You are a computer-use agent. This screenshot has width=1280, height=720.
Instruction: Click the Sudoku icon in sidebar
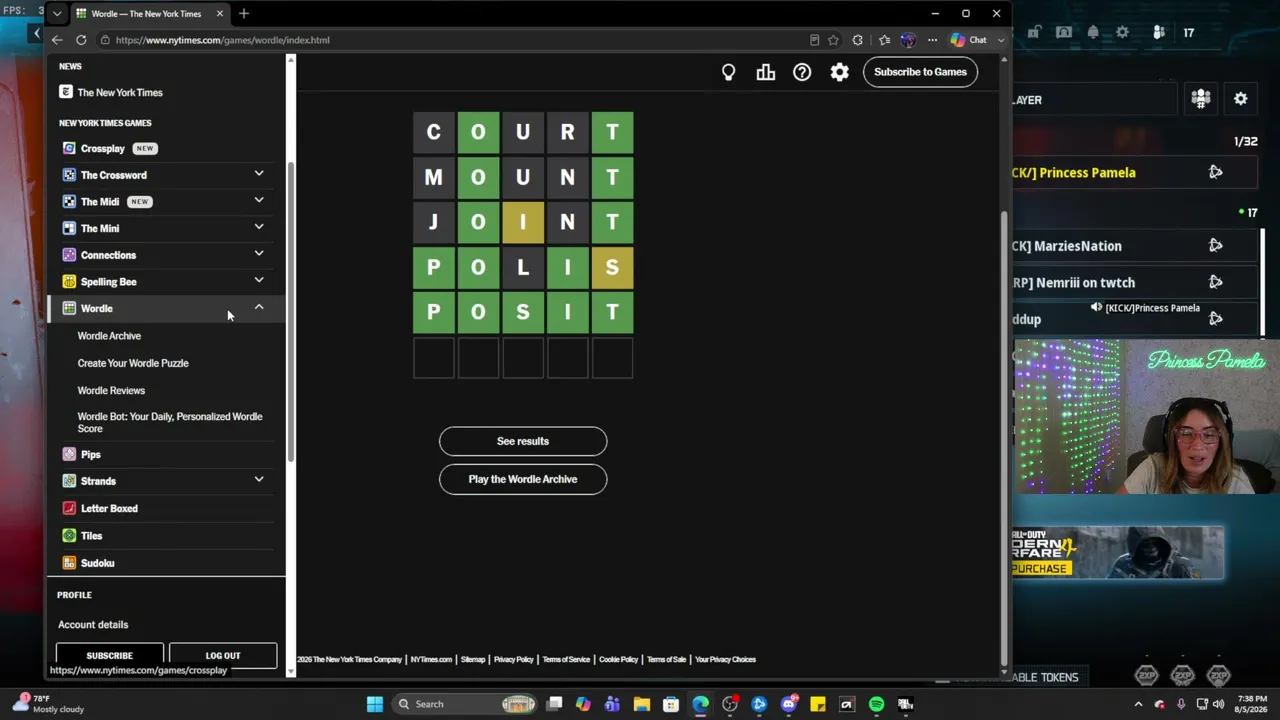click(69, 563)
